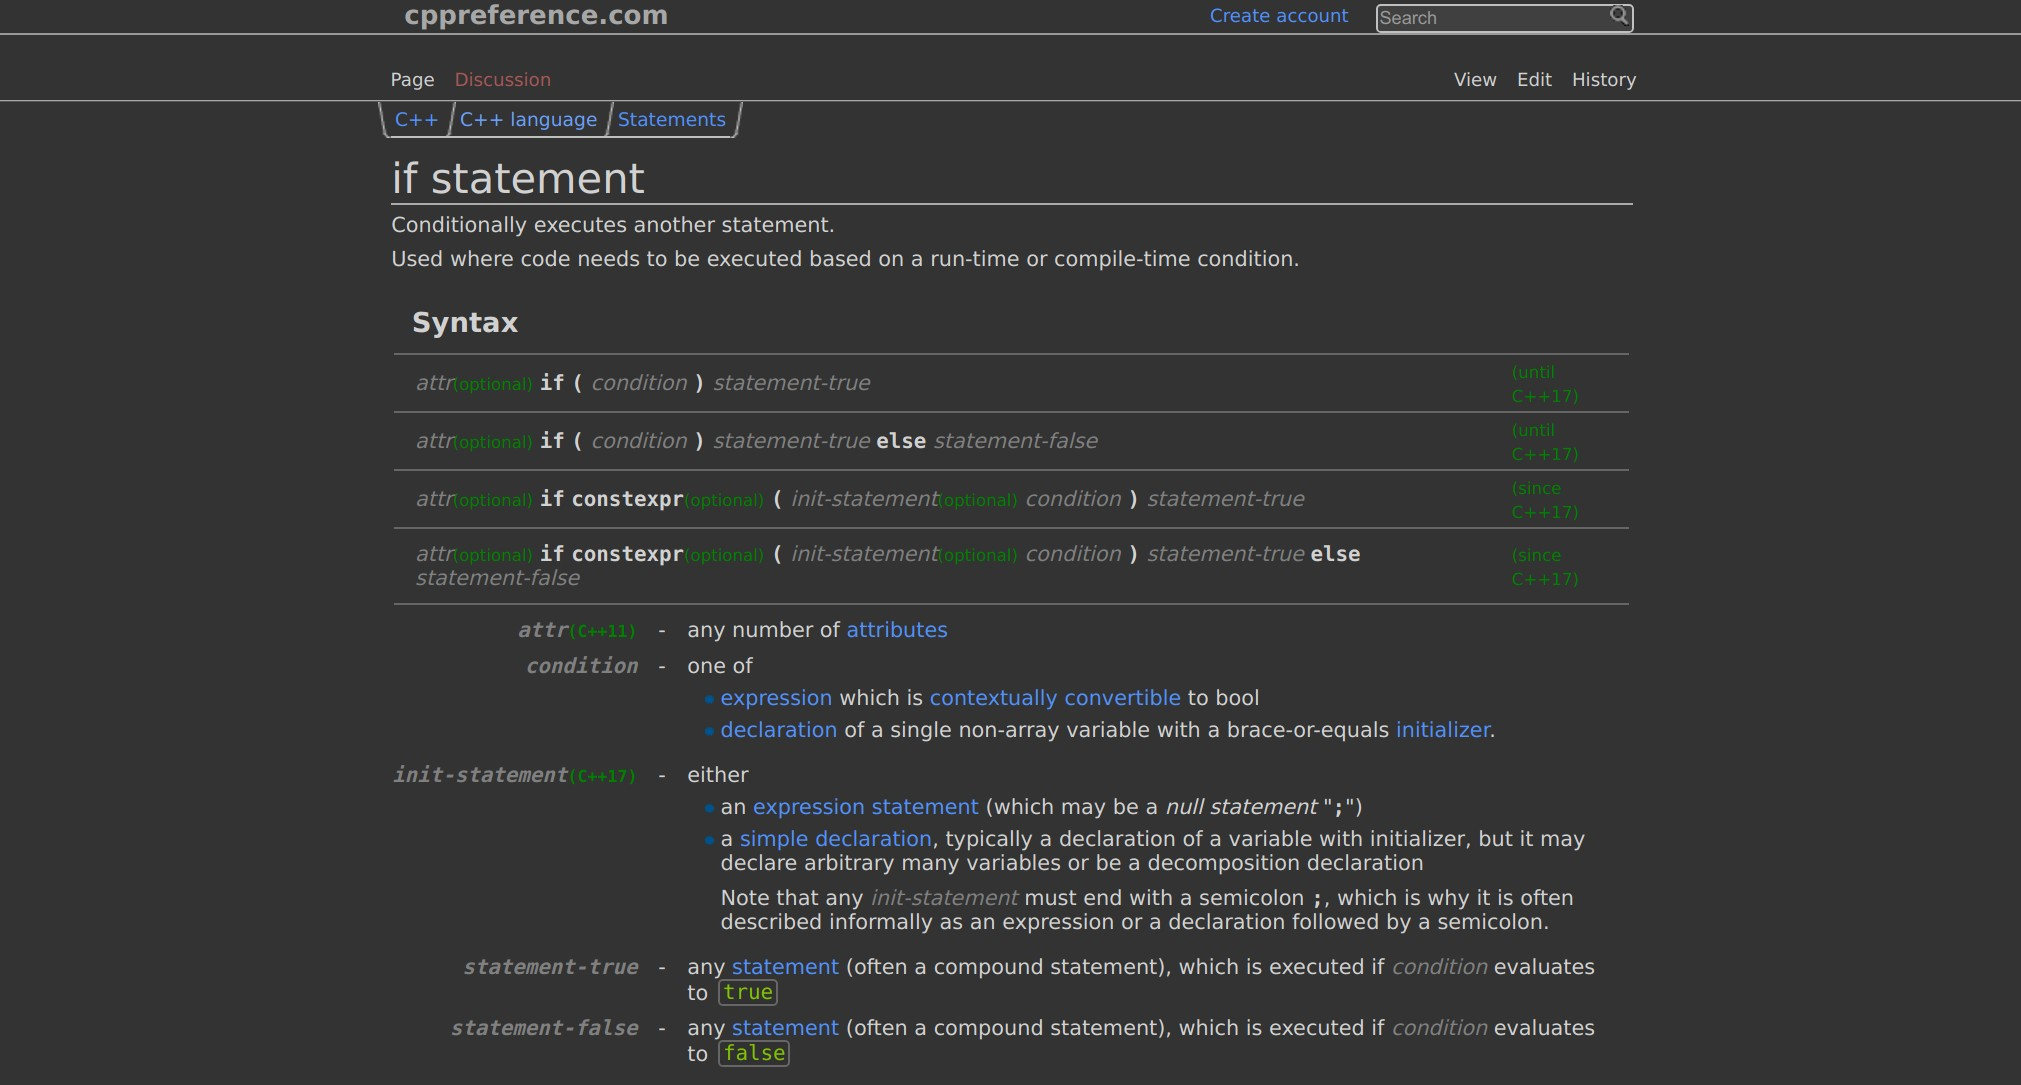
Task: Navigate to C++ via breadcrumb
Action: [x=417, y=119]
